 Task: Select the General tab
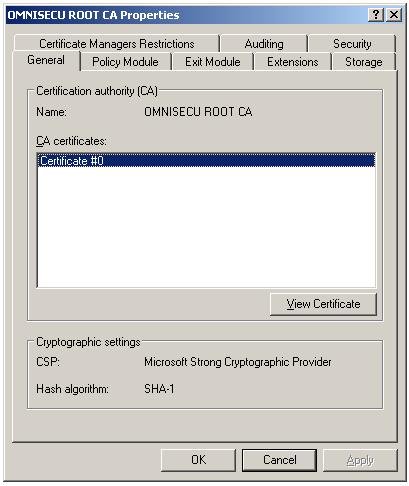click(x=46, y=60)
